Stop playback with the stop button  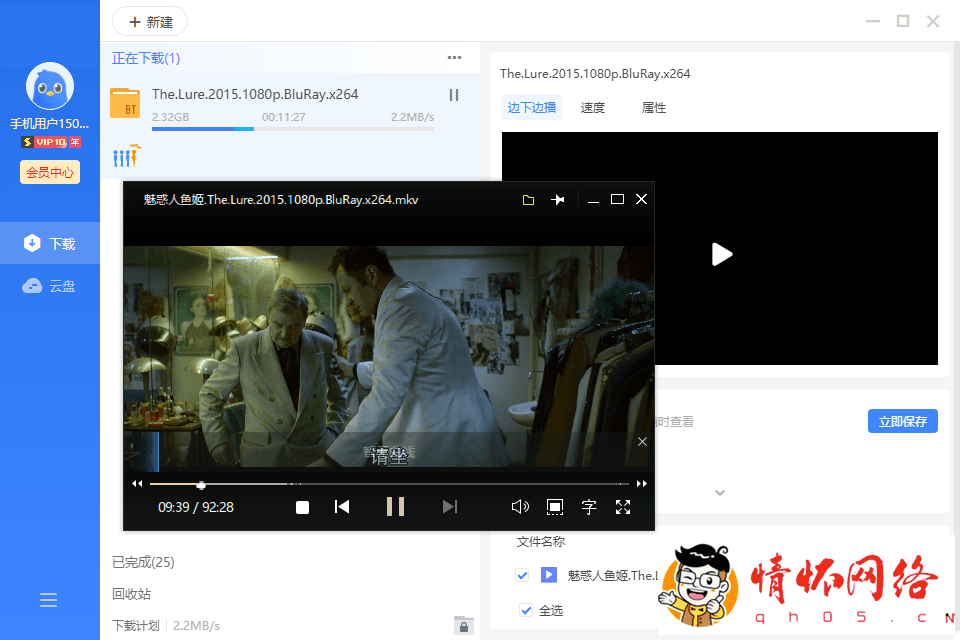tap(302, 507)
